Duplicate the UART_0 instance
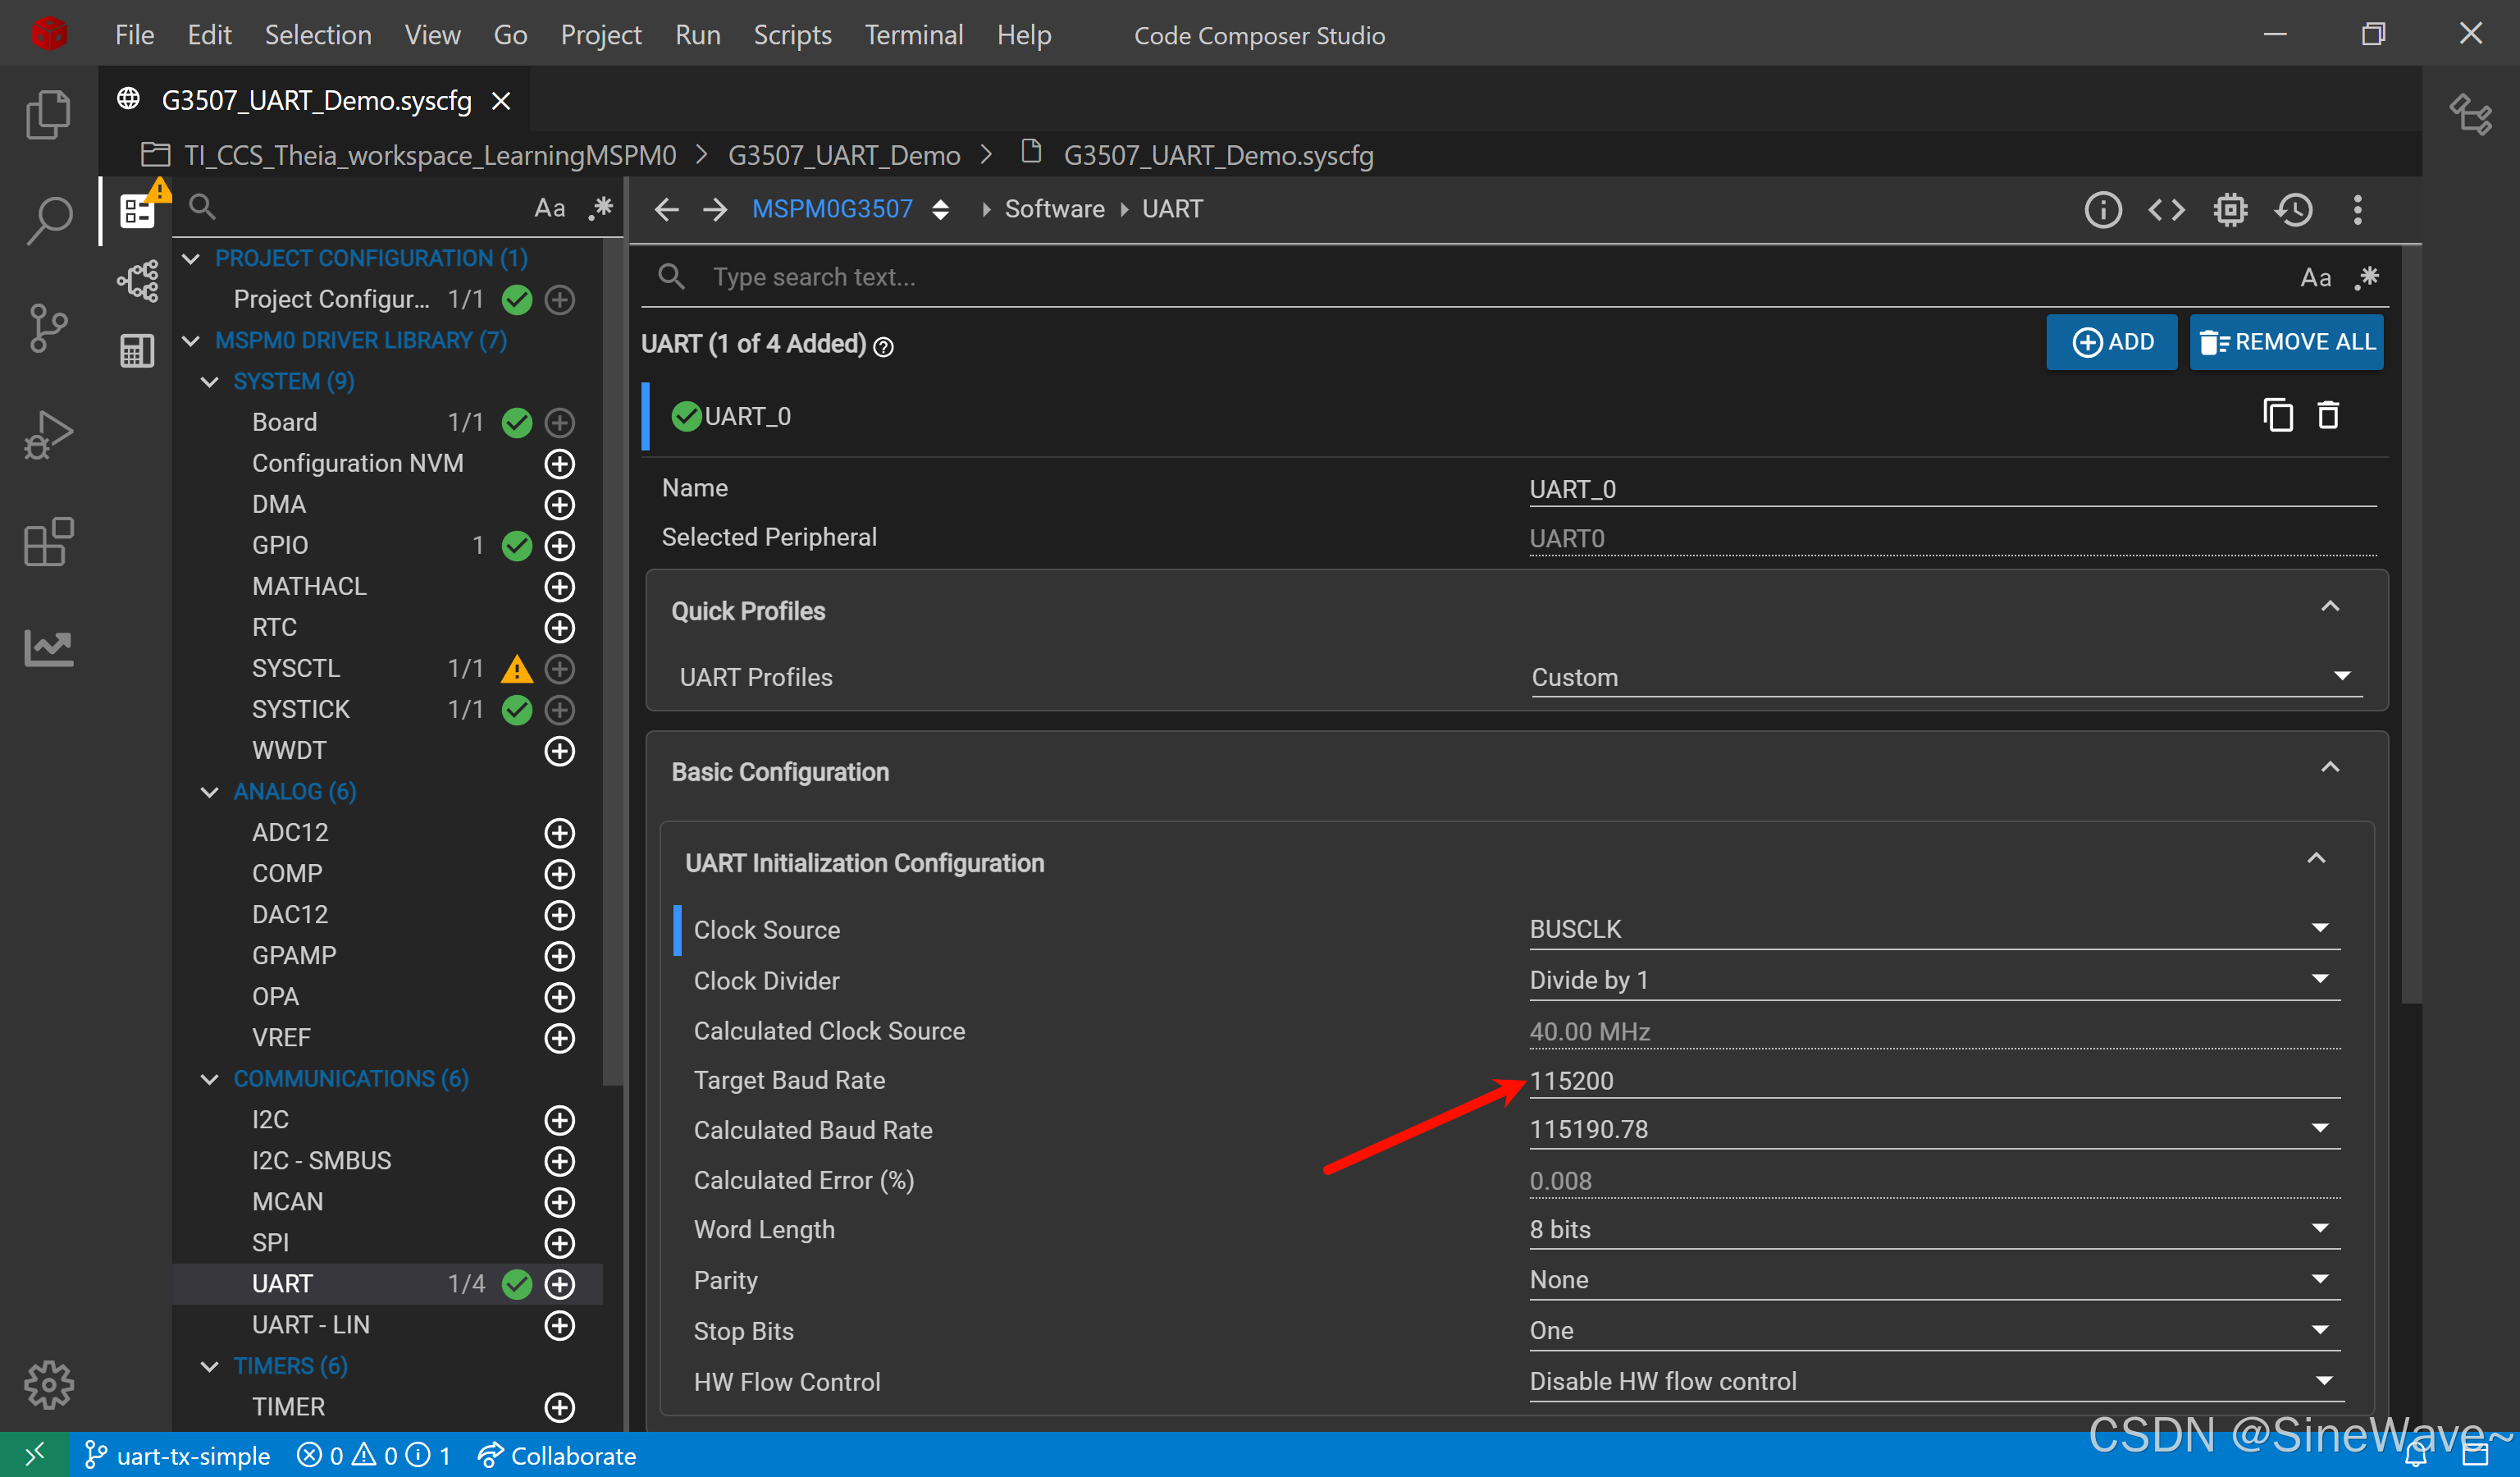 [x=2277, y=415]
